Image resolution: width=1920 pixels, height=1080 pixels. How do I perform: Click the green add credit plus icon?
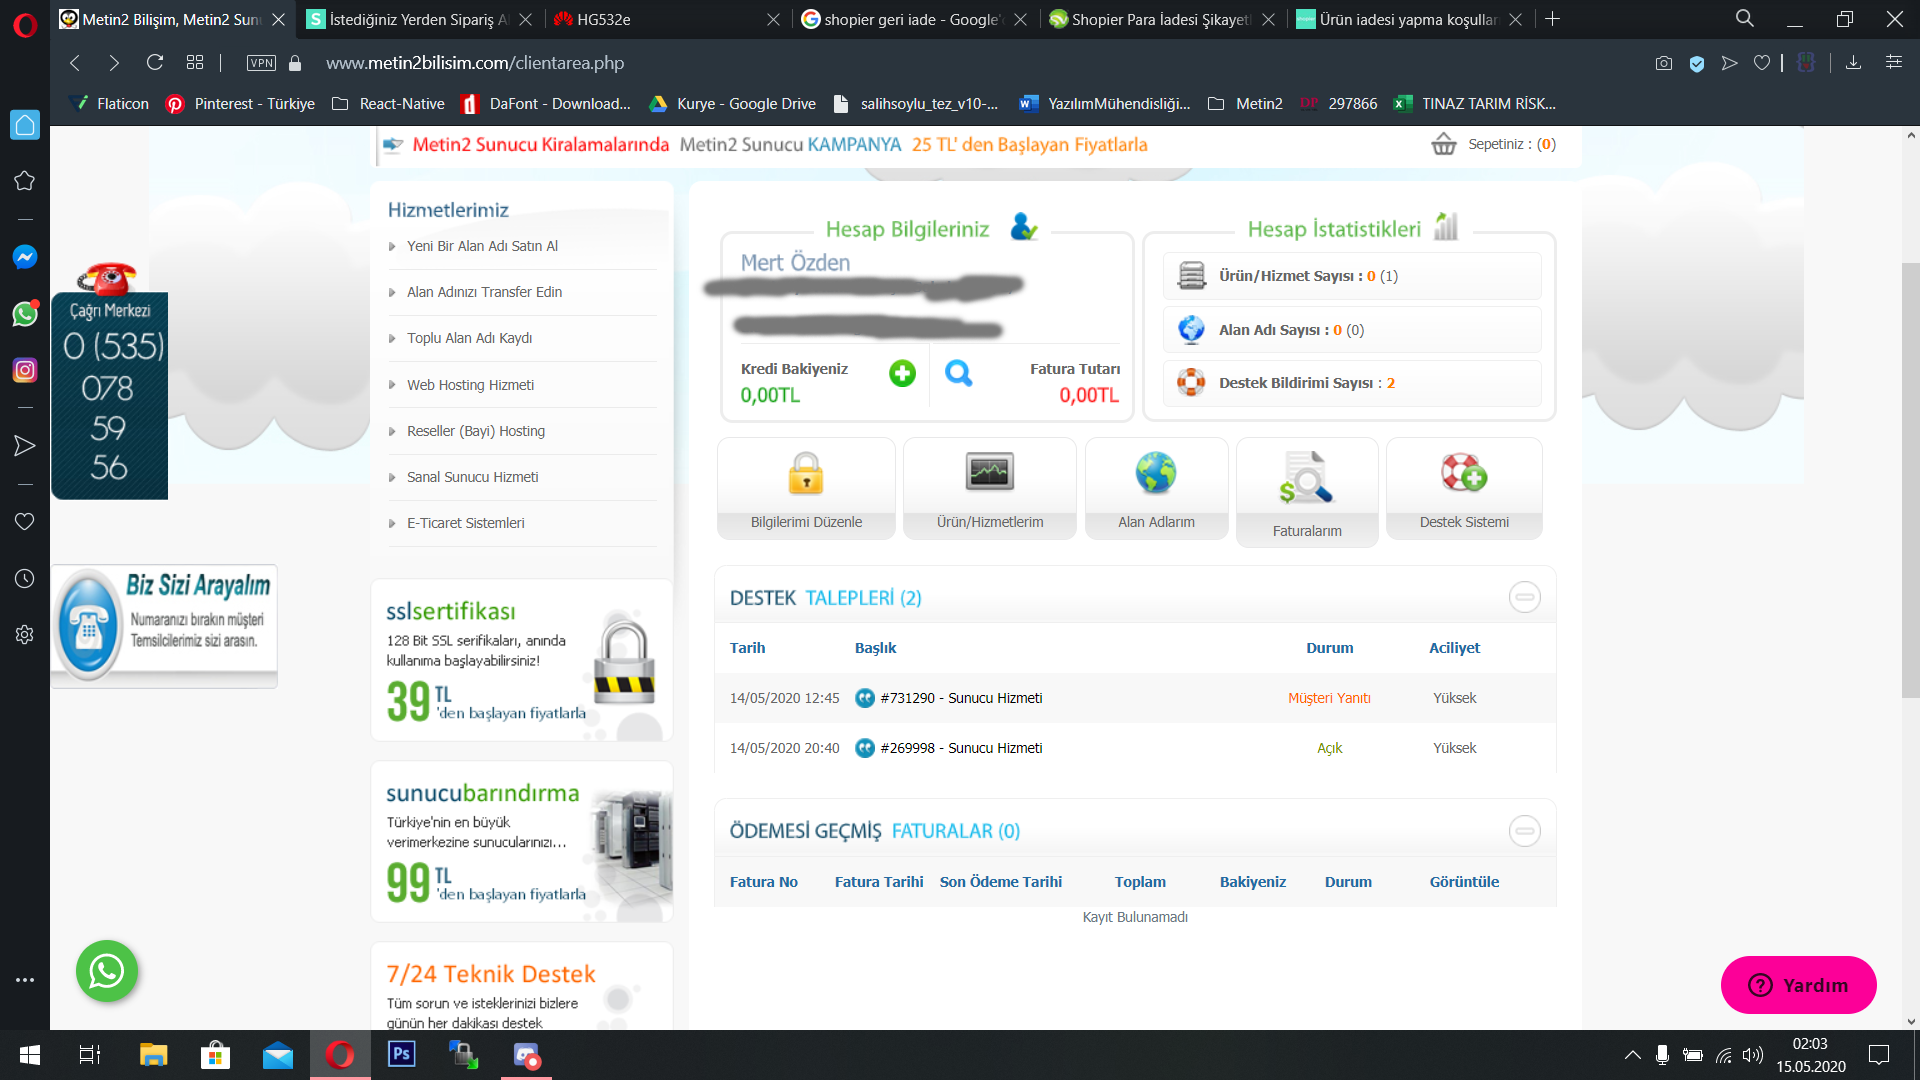[902, 373]
